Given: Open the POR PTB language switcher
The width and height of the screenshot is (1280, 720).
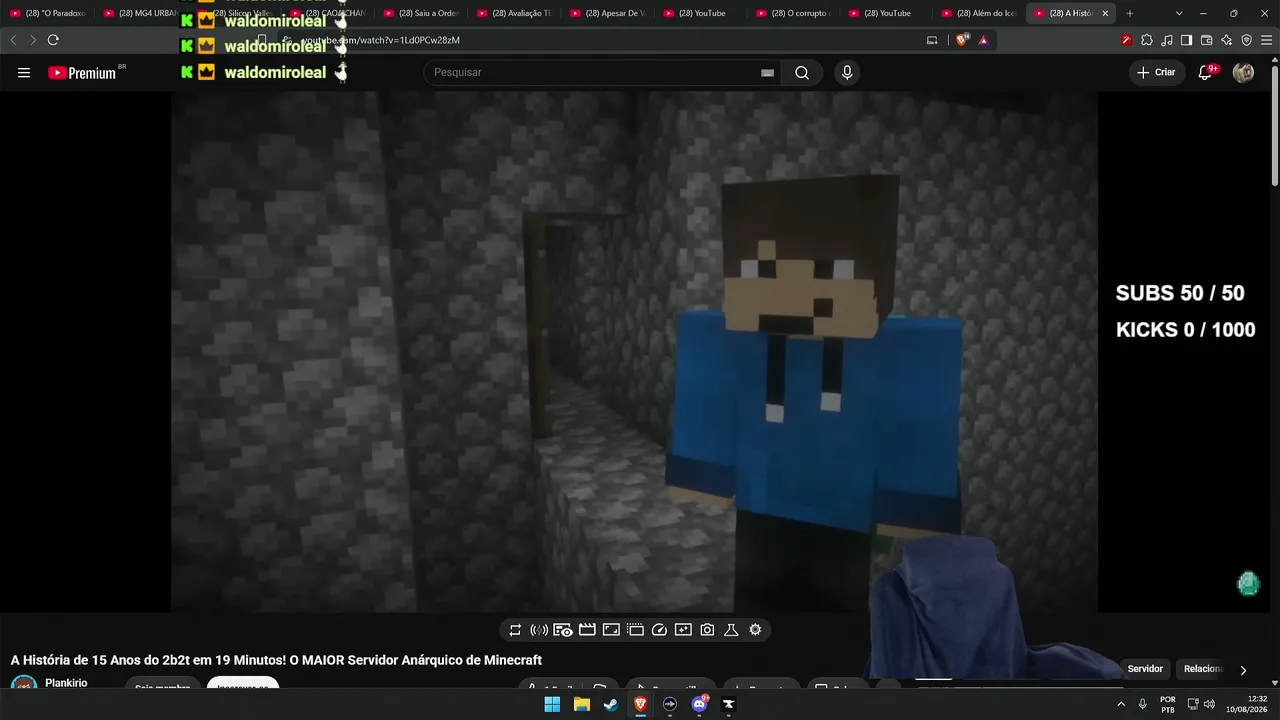Looking at the screenshot, I should (1168, 704).
